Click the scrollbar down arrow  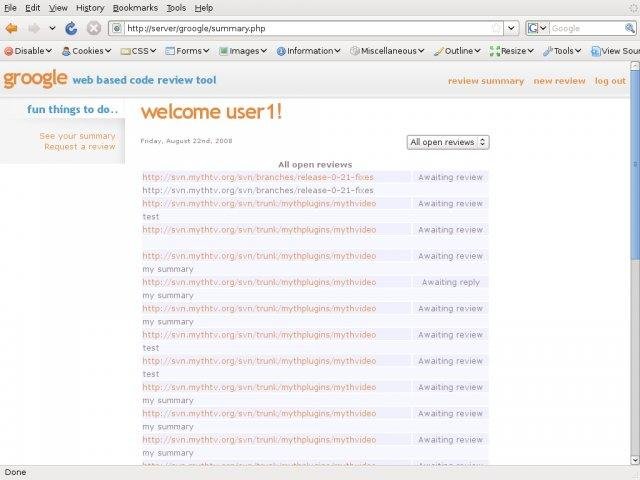pyautogui.click(x=635, y=460)
